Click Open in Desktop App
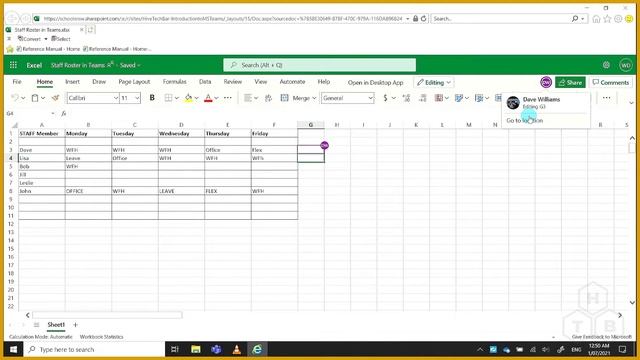The height and width of the screenshot is (360, 640). click(376, 82)
